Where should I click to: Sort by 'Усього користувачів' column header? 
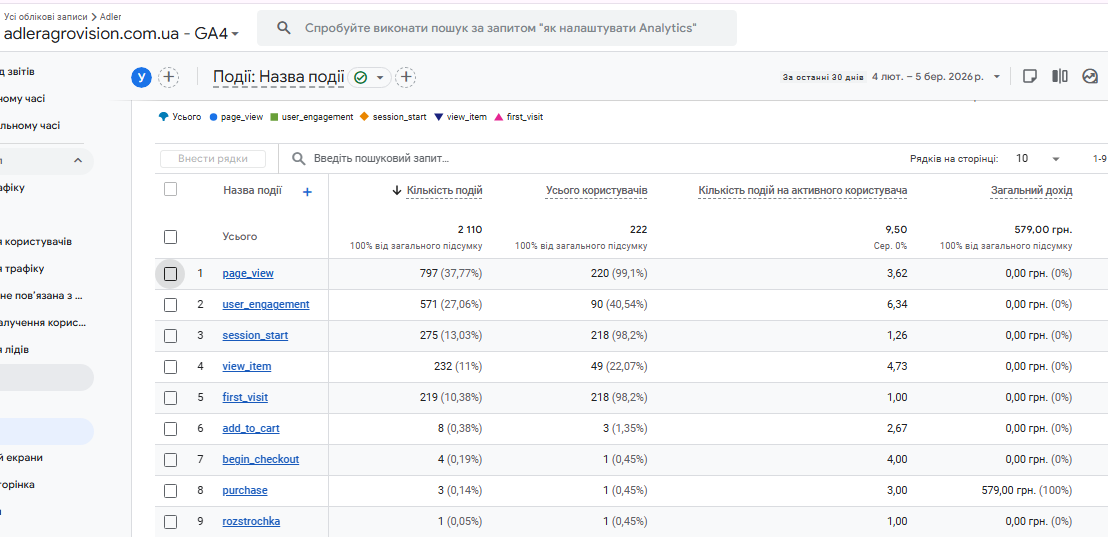click(596, 191)
